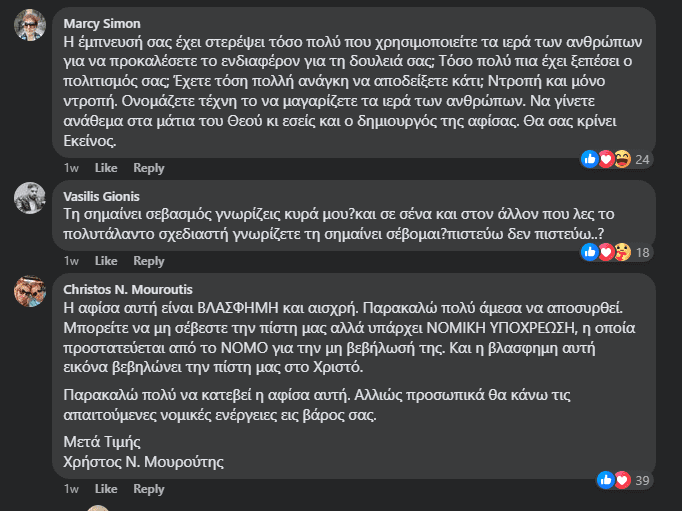Reply to Vasilis Gionis's comment
The height and width of the screenshot is (511, 682).
click(149, 261)
